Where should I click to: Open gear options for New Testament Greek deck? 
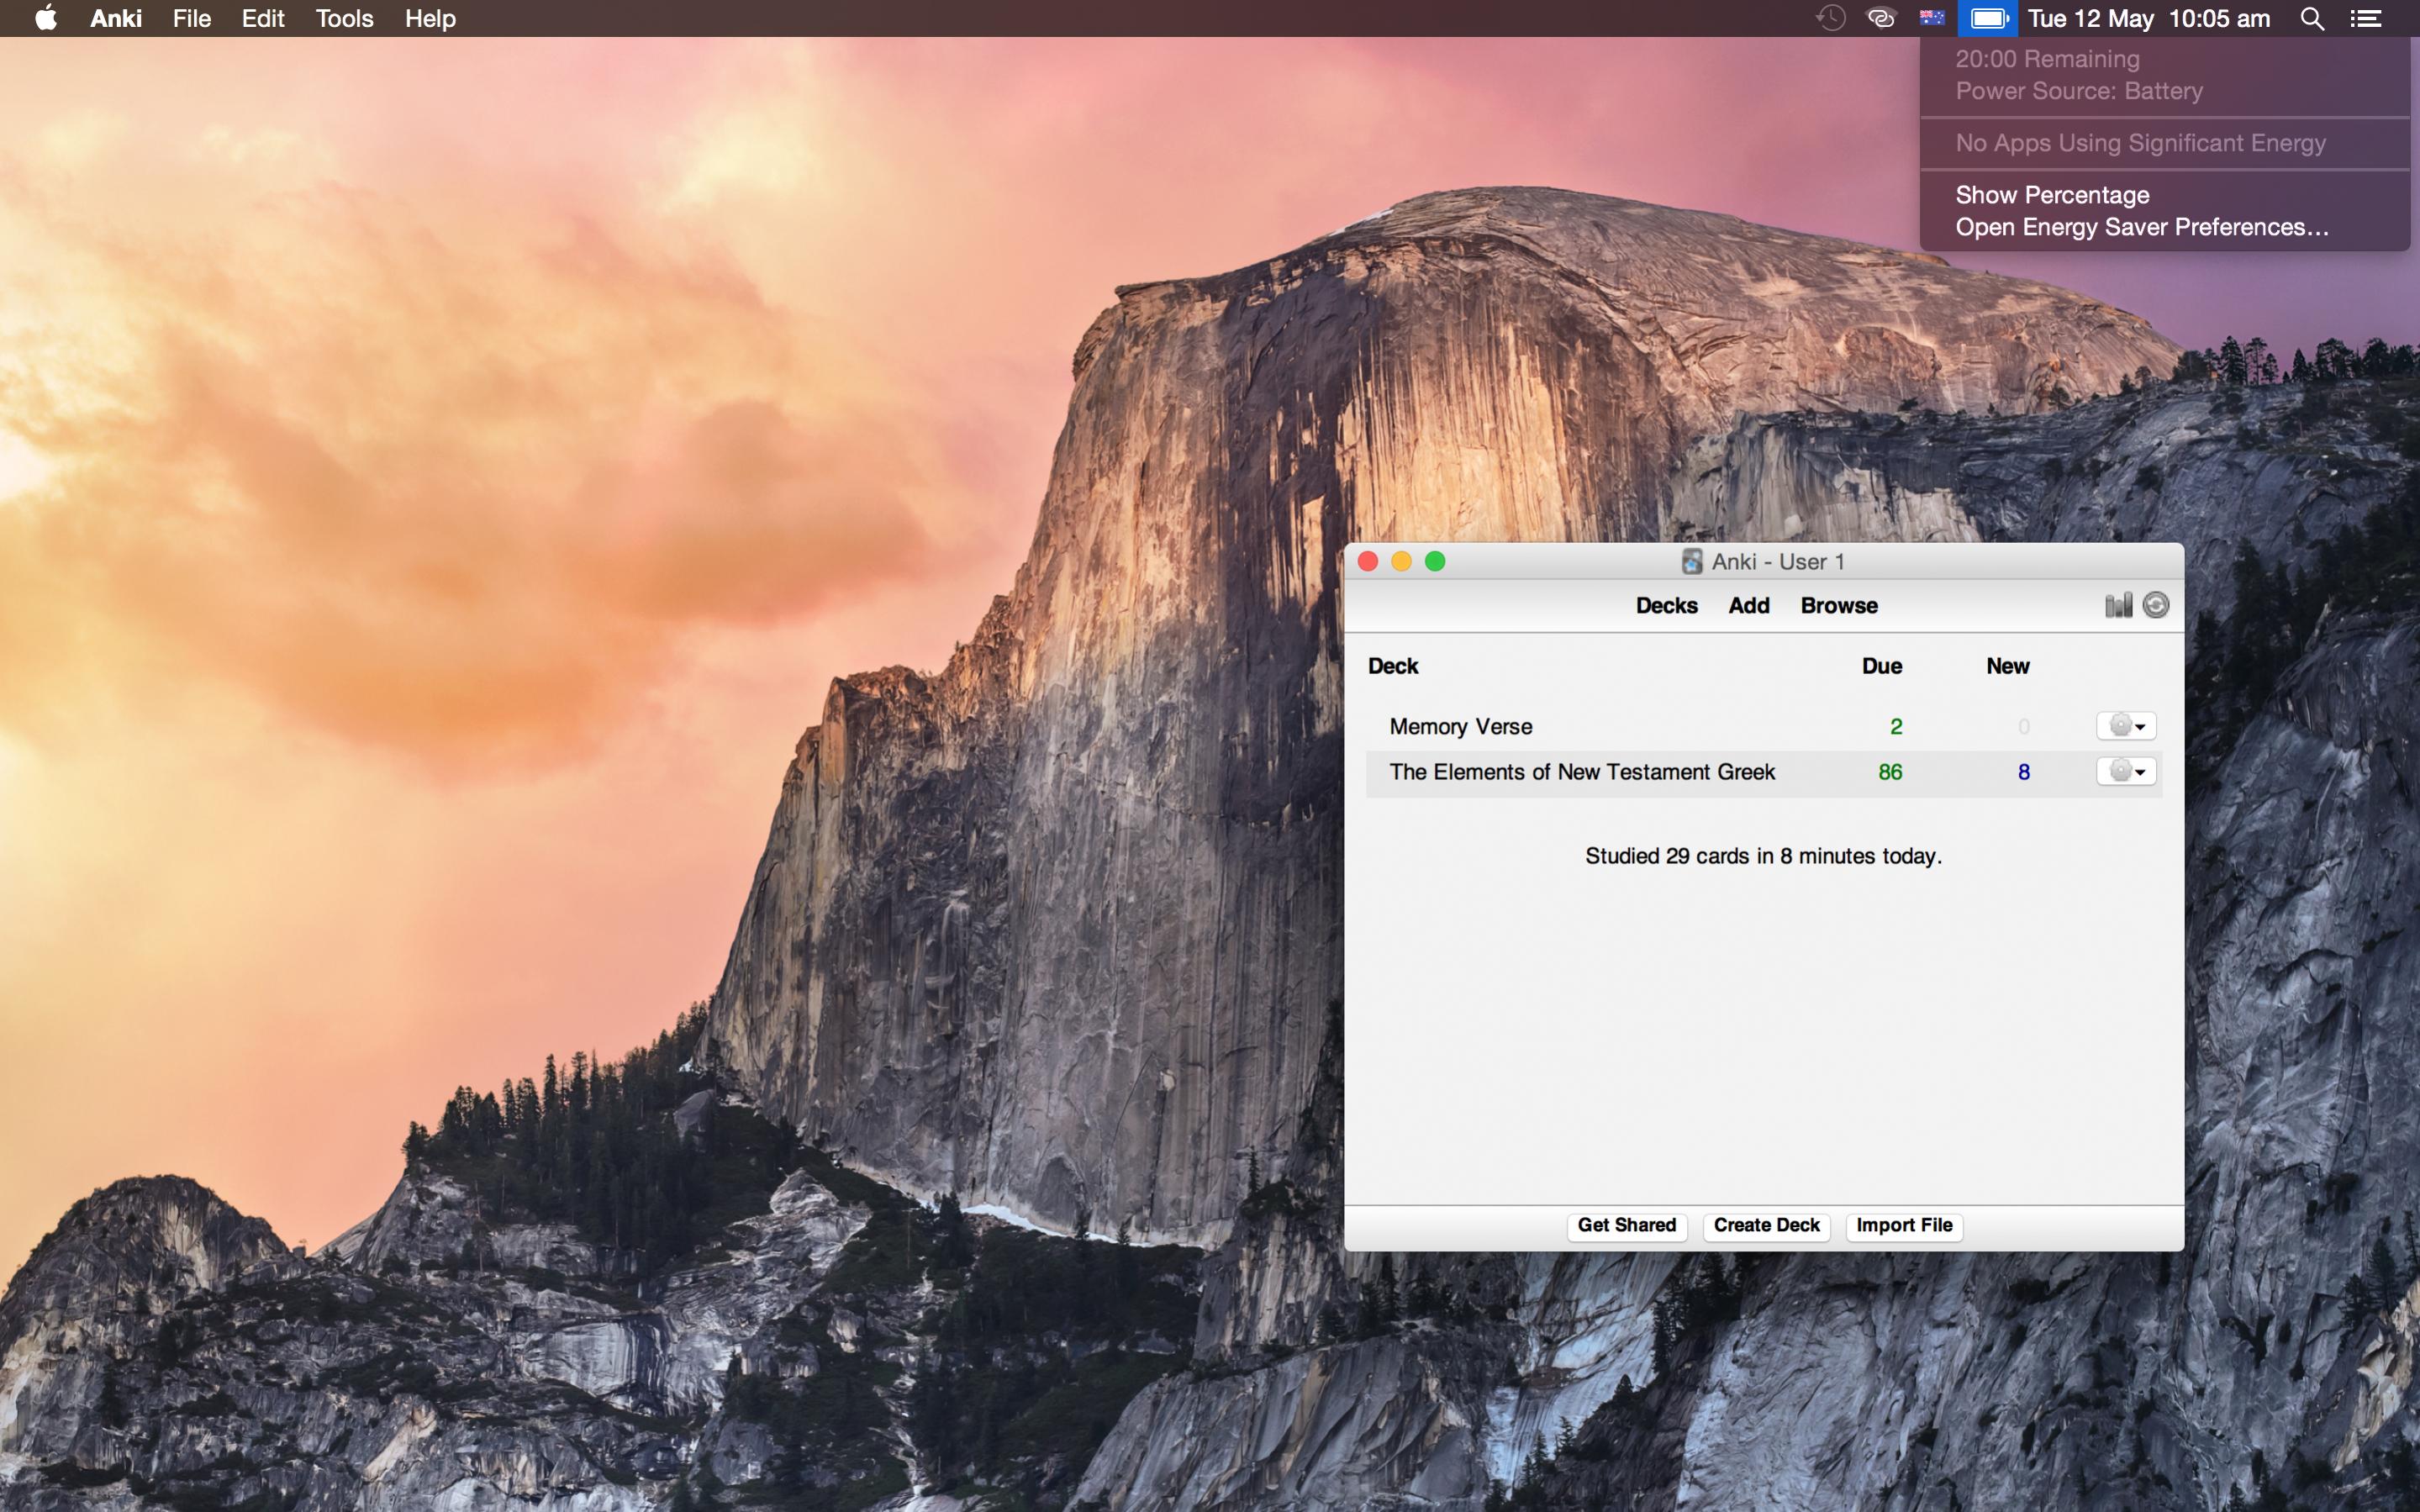tap(2126, 771)
